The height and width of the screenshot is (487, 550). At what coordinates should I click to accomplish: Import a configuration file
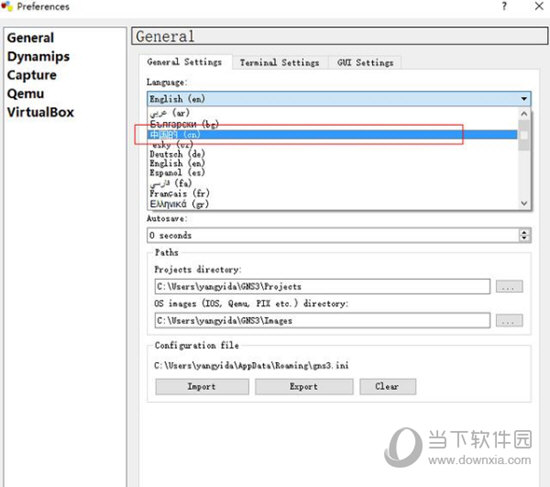tap(202, 387)
